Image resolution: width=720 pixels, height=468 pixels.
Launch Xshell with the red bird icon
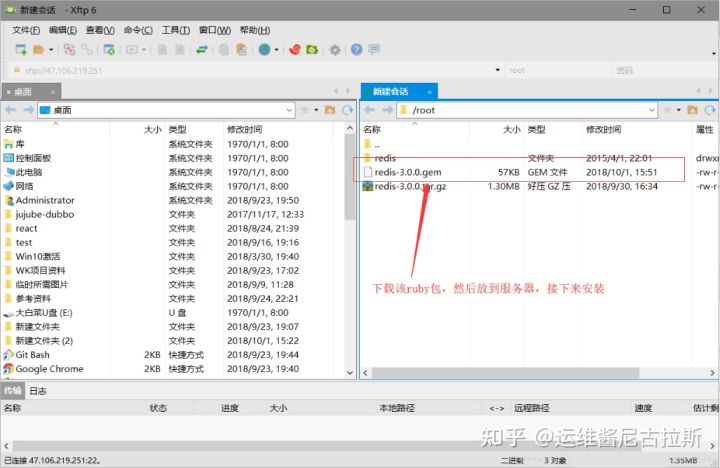tap(295, 50)
